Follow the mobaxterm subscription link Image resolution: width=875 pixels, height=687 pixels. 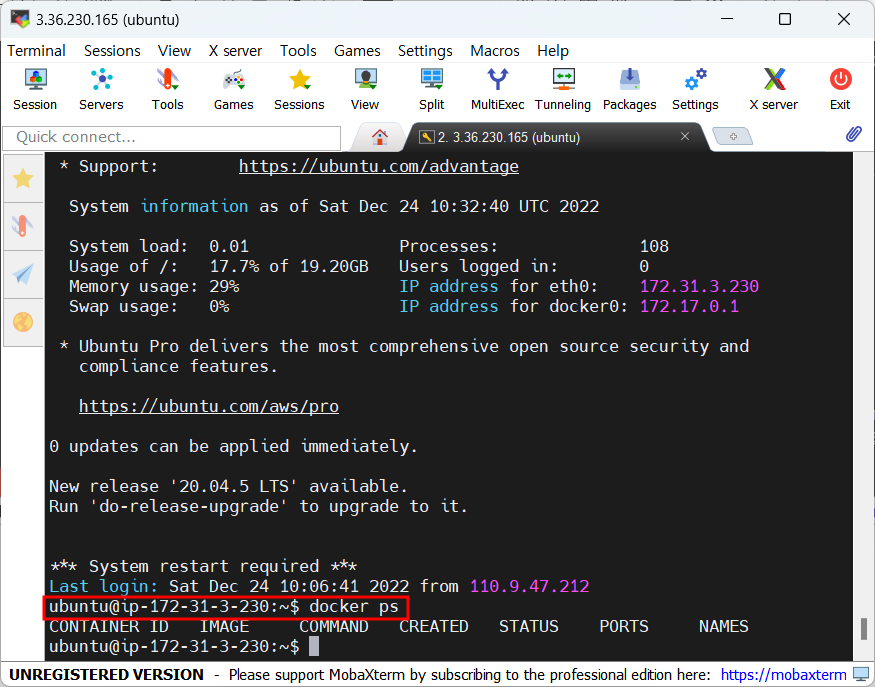[x=783, y=675]
